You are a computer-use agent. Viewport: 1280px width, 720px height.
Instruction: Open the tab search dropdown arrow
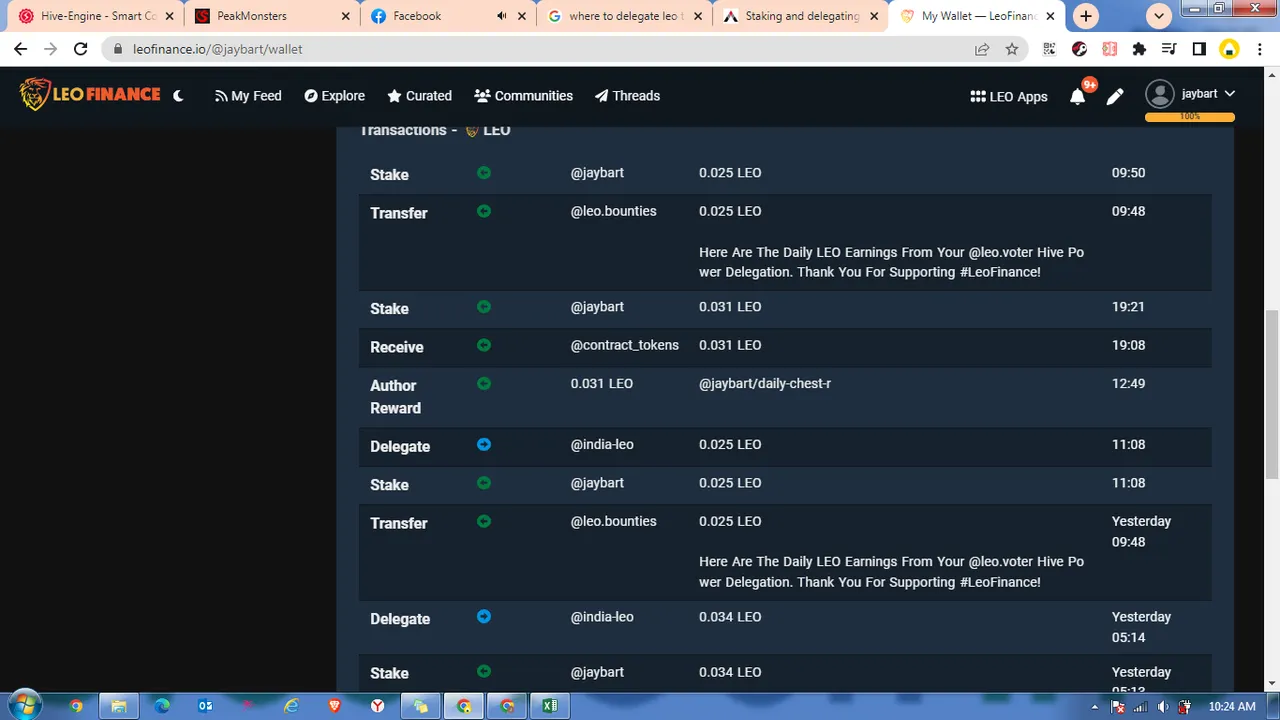[1158, 16]
